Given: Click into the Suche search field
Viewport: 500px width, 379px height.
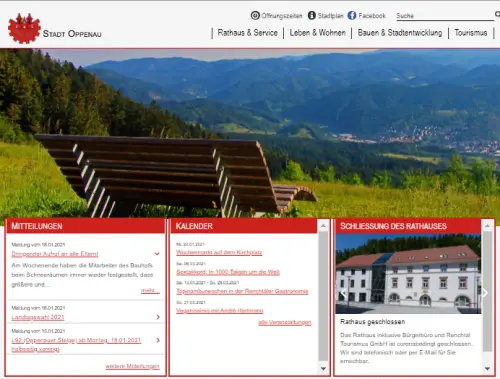Looking at the screenshot, I should tap(445, 16).
